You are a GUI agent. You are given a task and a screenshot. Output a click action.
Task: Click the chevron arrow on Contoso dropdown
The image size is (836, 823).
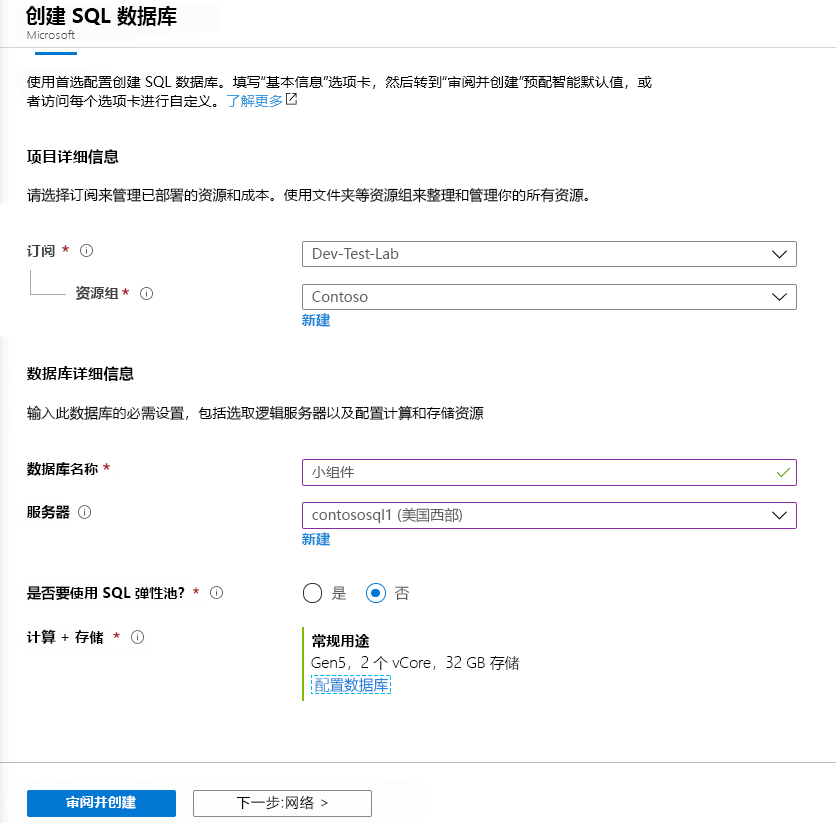point(779,297)
